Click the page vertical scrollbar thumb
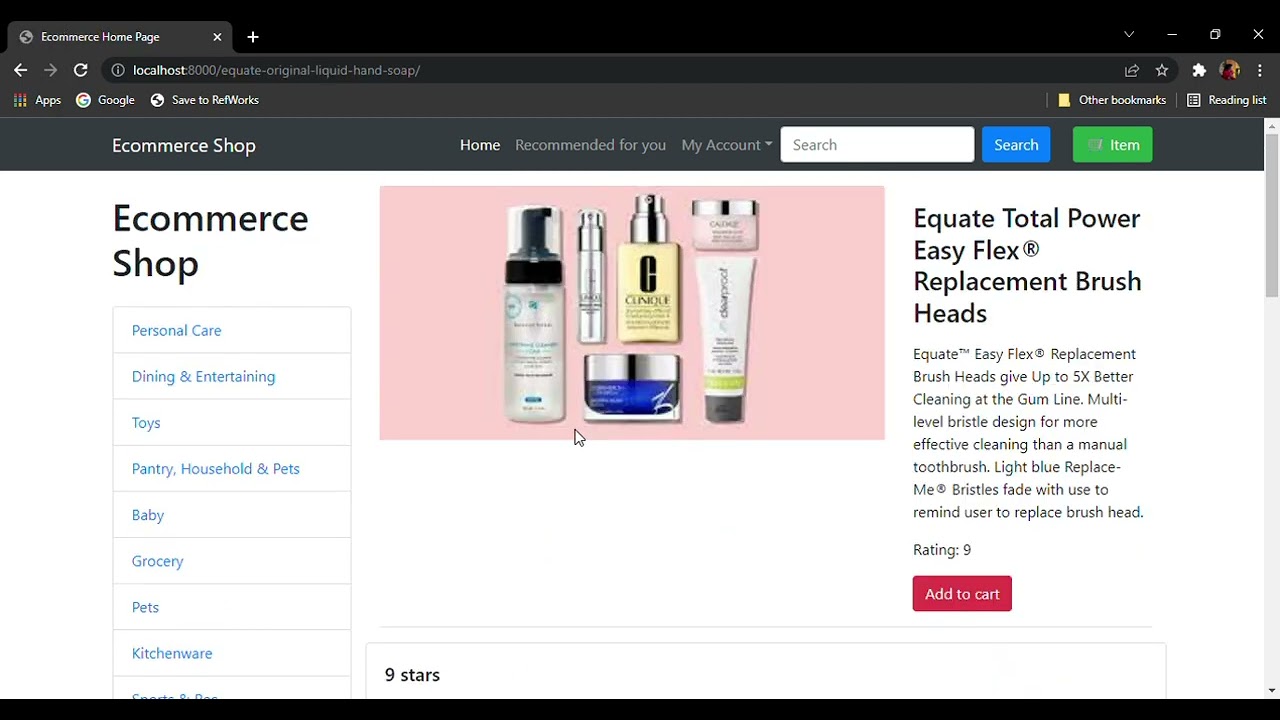This screenshot has width=1280, height=720. 1272,215
